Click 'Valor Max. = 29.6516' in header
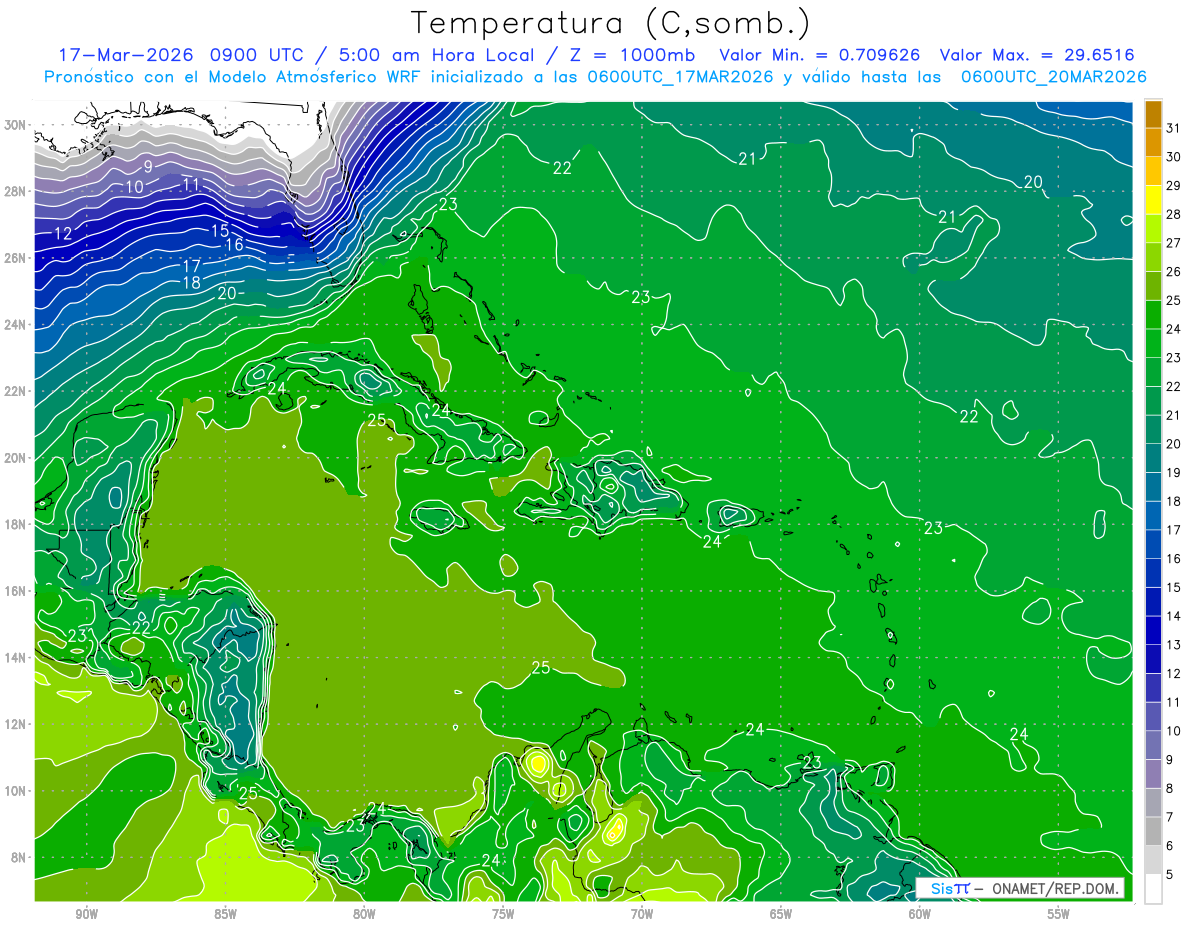Screen dimensions: 1200x927 [x=1037, y=55]
